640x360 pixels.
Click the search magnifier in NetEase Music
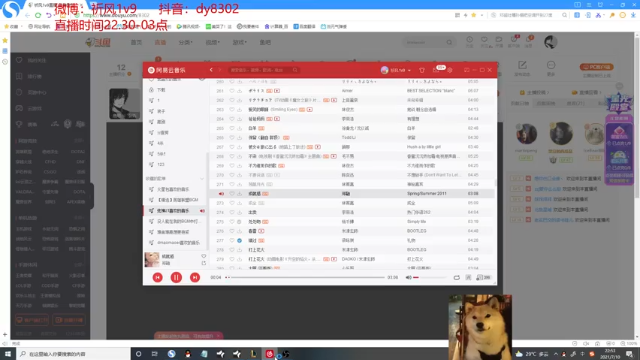295,70
